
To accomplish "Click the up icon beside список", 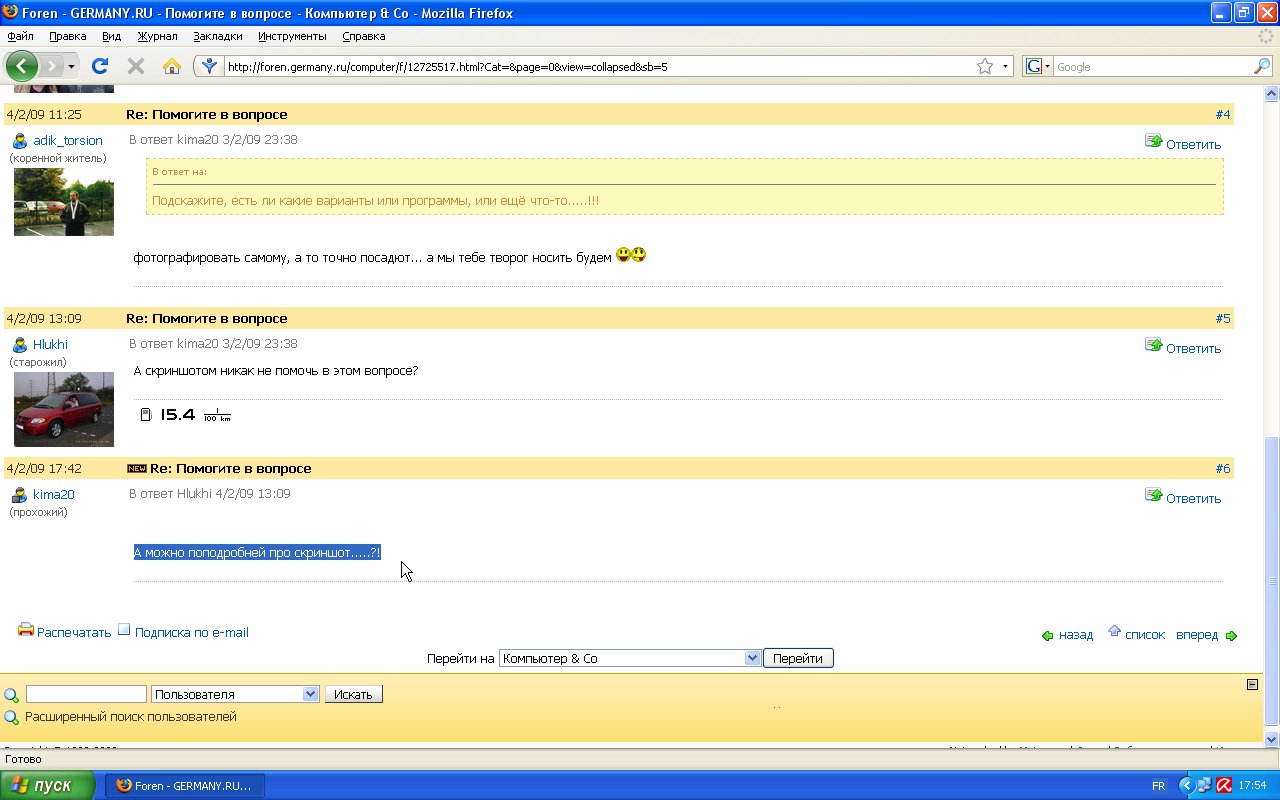I will pos(1115,631).
